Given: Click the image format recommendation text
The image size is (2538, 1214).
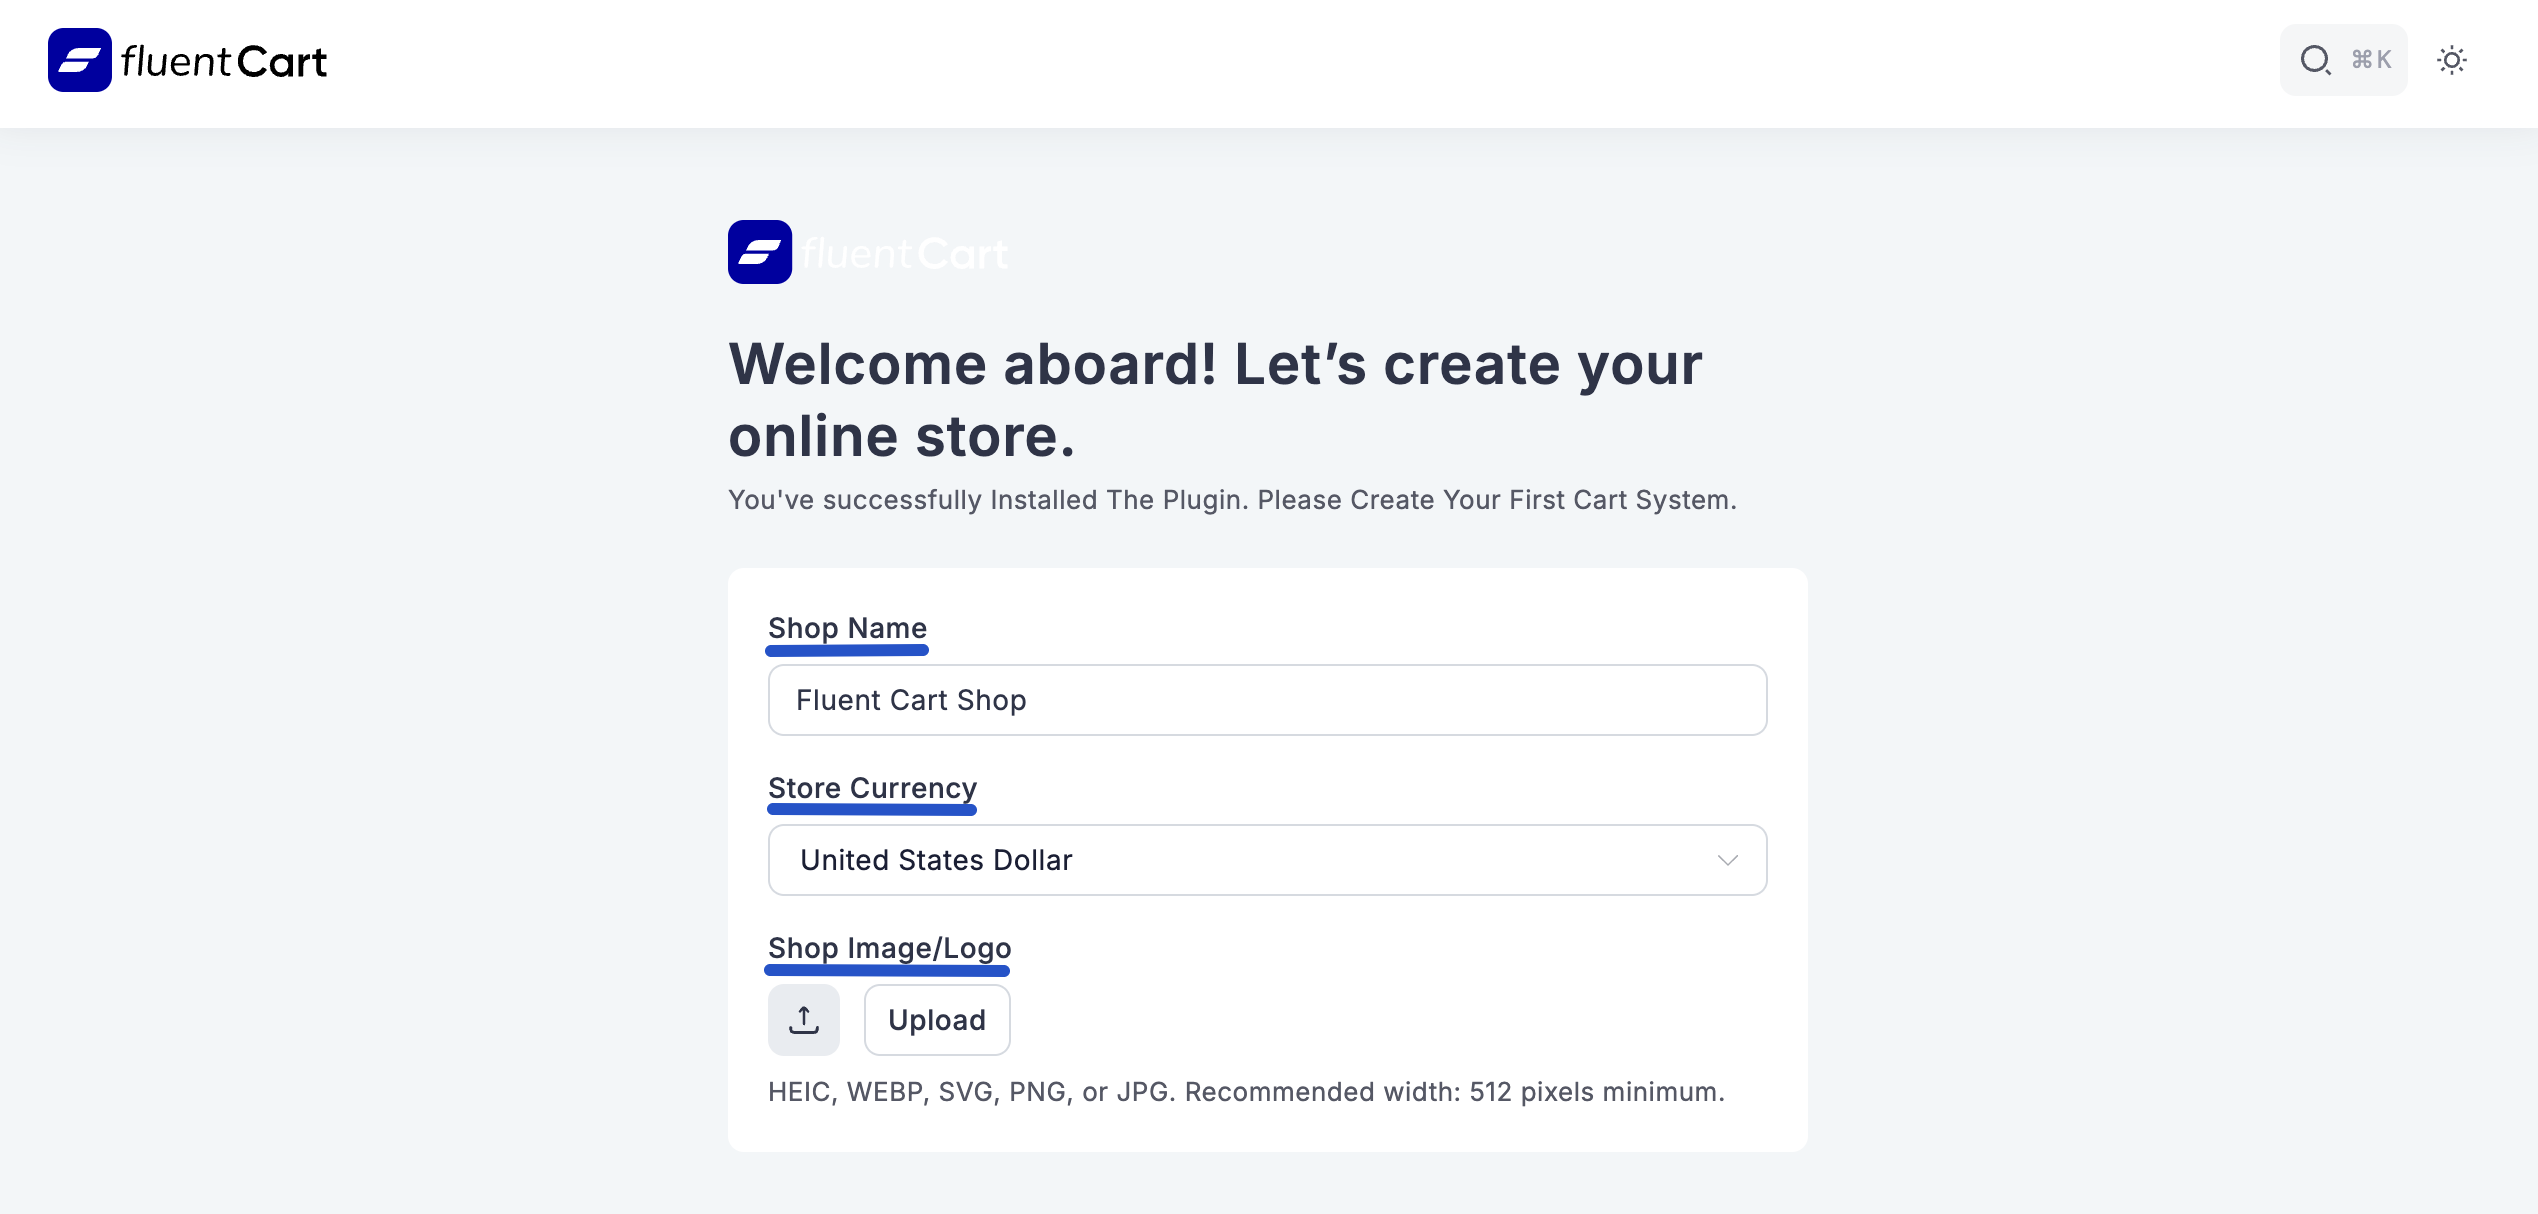Looking at the screenshot, I should (1245, 1092).
